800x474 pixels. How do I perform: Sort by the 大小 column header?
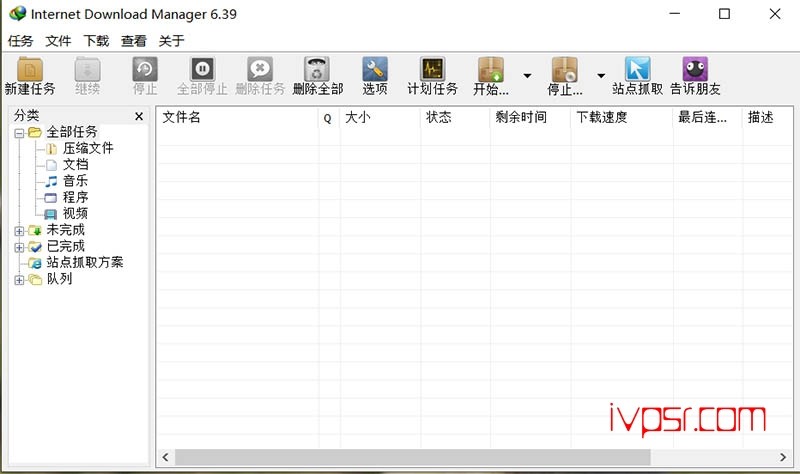(x=380, y=117)
